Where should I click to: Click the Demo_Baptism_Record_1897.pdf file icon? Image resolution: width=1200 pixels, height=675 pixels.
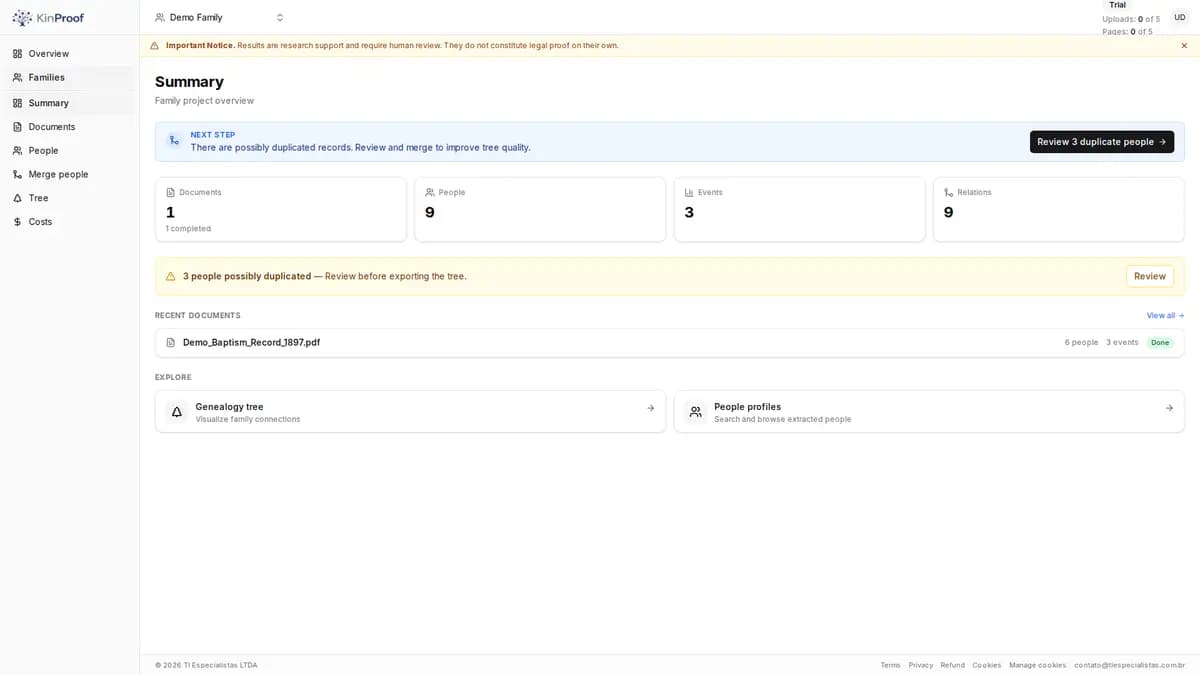click(x=171, y=342)
